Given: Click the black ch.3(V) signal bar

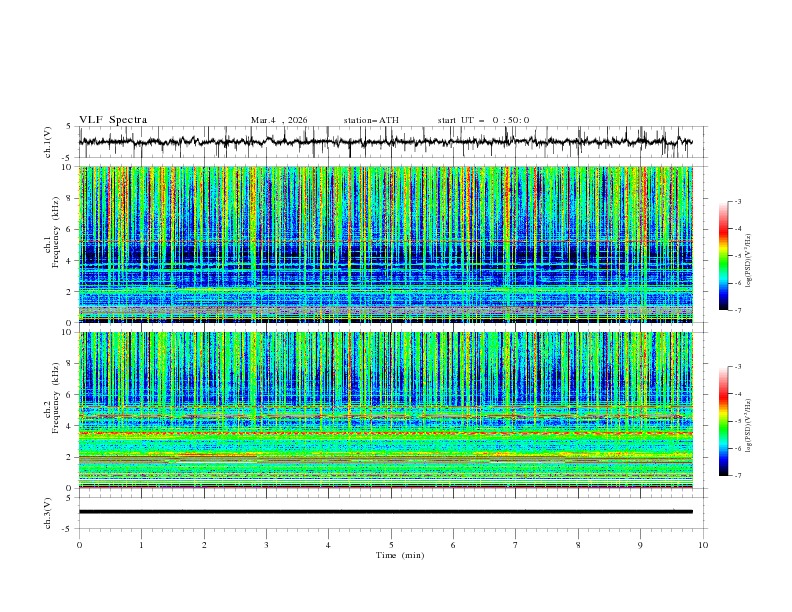Looking at the screenshot, I should point(385,512).
